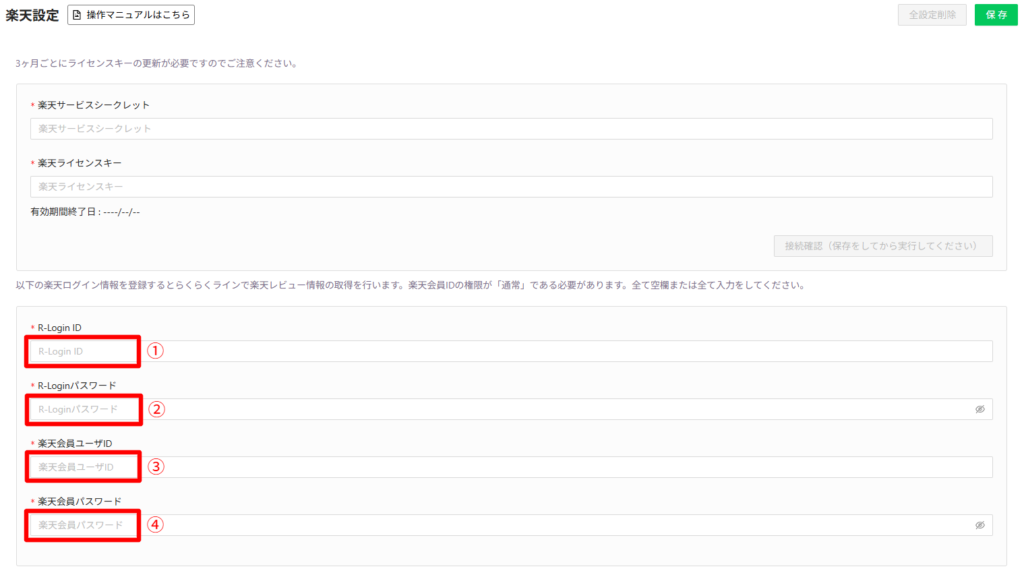
Task: Click the 3ヶ月ごとにライセンスキー notice text
Action: coord(157,63)
